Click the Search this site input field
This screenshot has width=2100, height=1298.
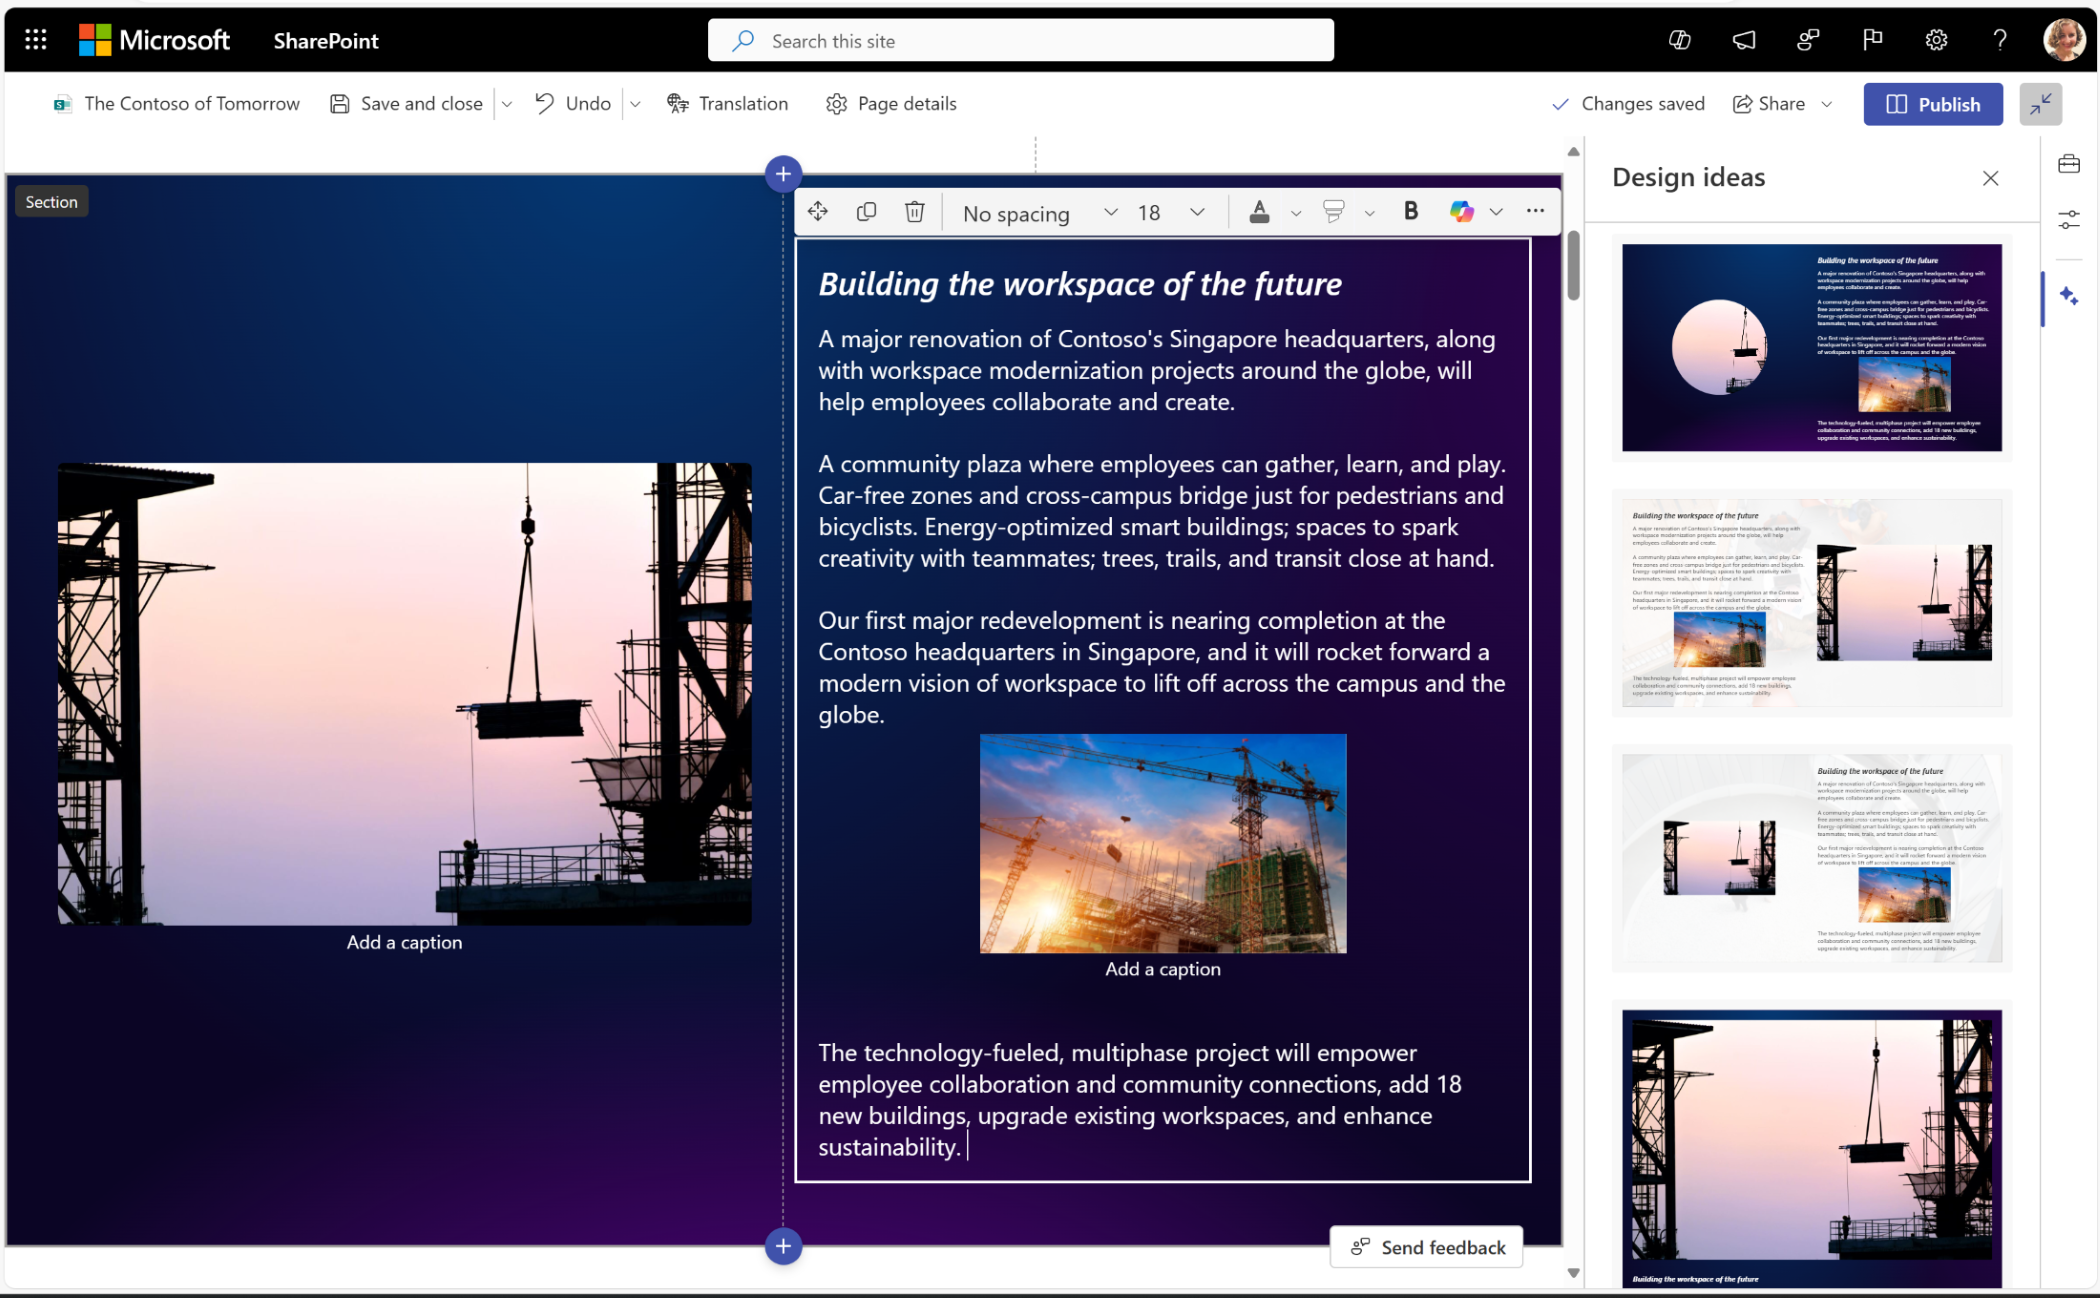tap(1022, 41)
